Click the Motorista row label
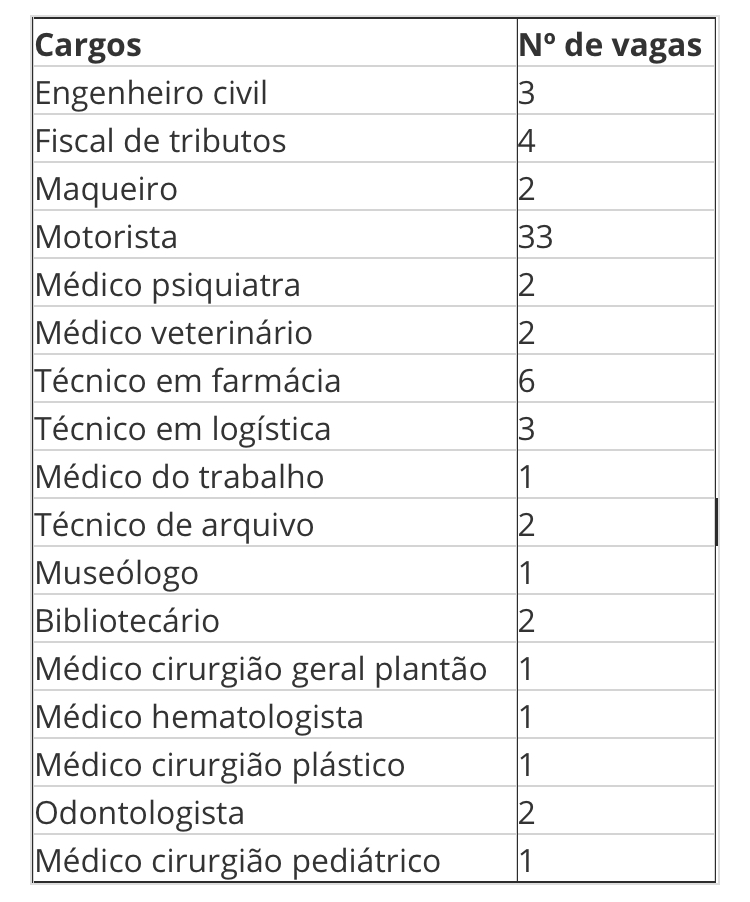 tap(106, 237)
